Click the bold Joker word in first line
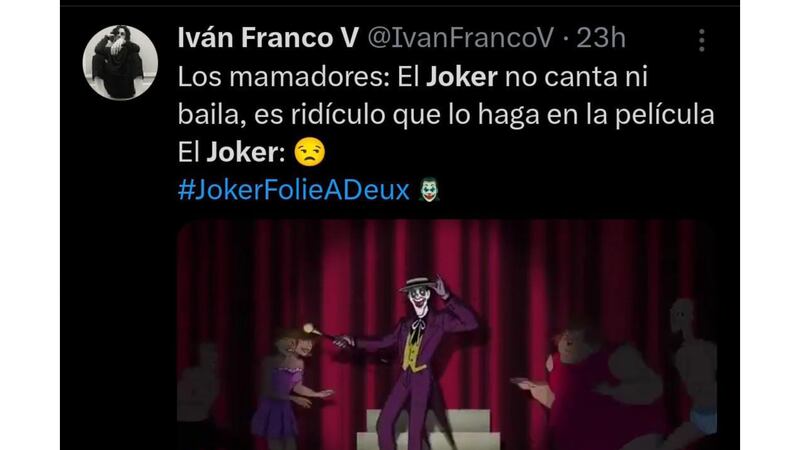This screenshot has width=800, height=450. click(461, 77)
